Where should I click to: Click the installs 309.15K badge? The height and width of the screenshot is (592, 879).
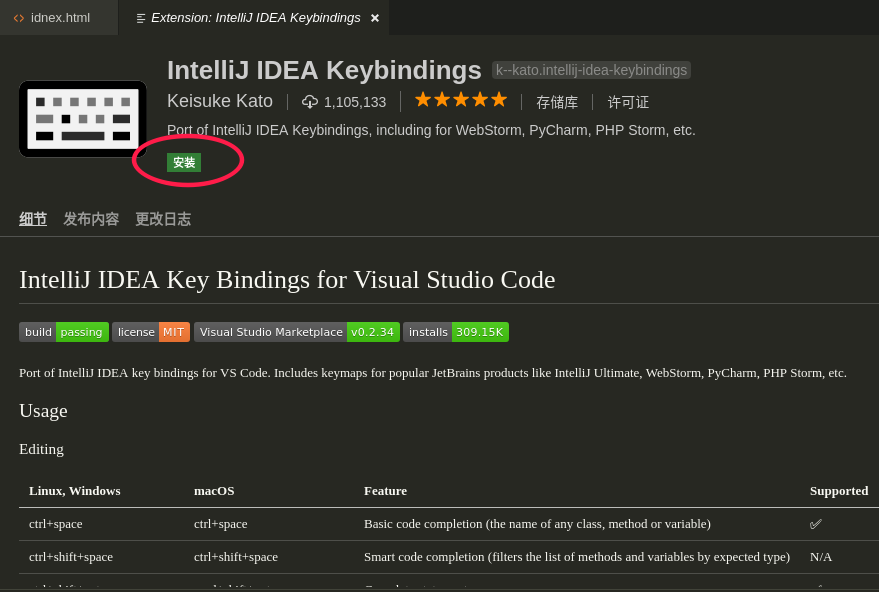[455, 332]
